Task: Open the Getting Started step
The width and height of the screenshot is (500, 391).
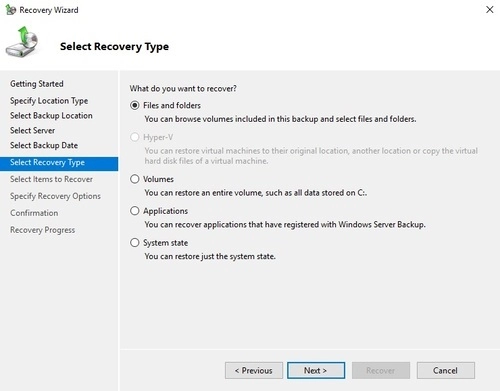Action: coord(37,84)
